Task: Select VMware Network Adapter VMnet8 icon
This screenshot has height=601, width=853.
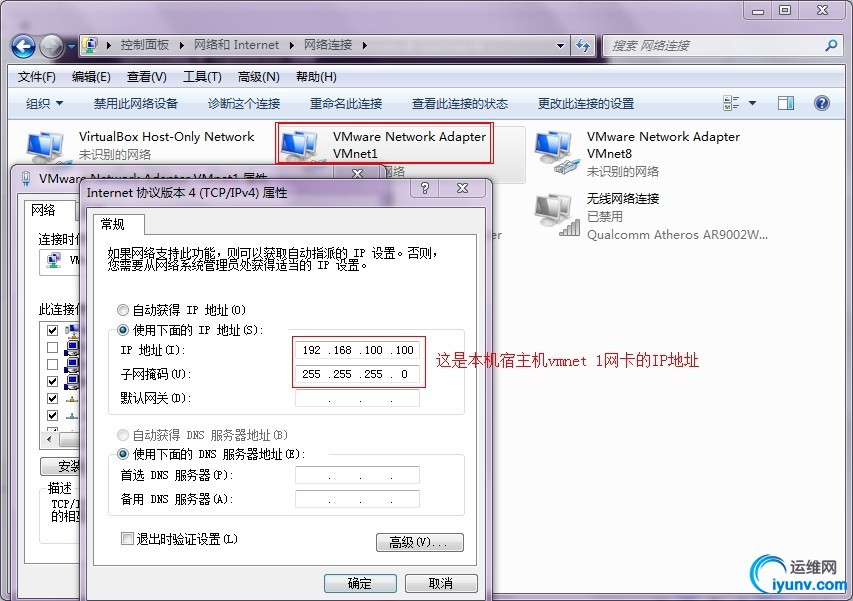Action: (x=555, y=152)
